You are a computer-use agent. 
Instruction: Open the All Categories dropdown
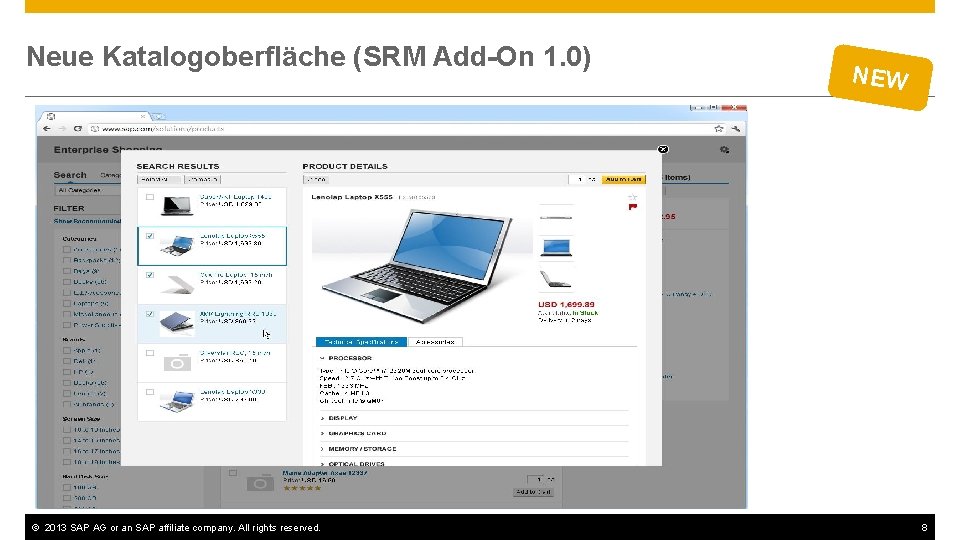[86, 190]
